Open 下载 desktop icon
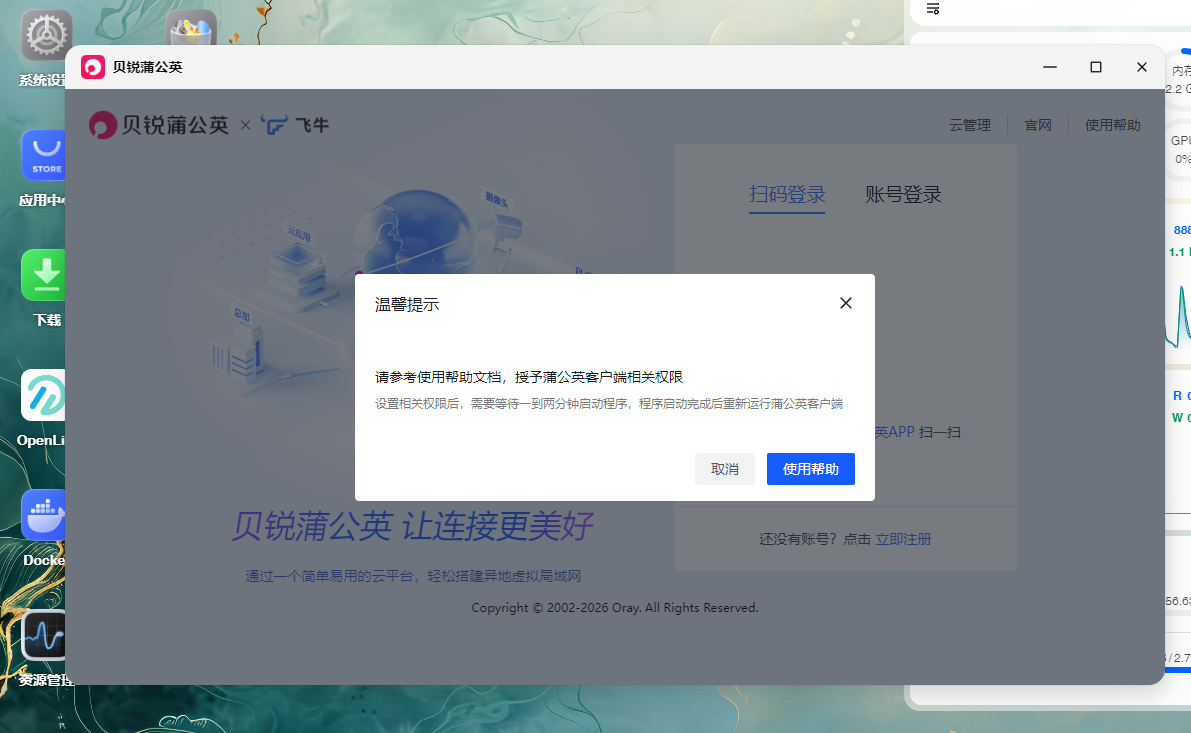Image resolution: width=1191 pixels, height=733 pixels. [43, 275]
